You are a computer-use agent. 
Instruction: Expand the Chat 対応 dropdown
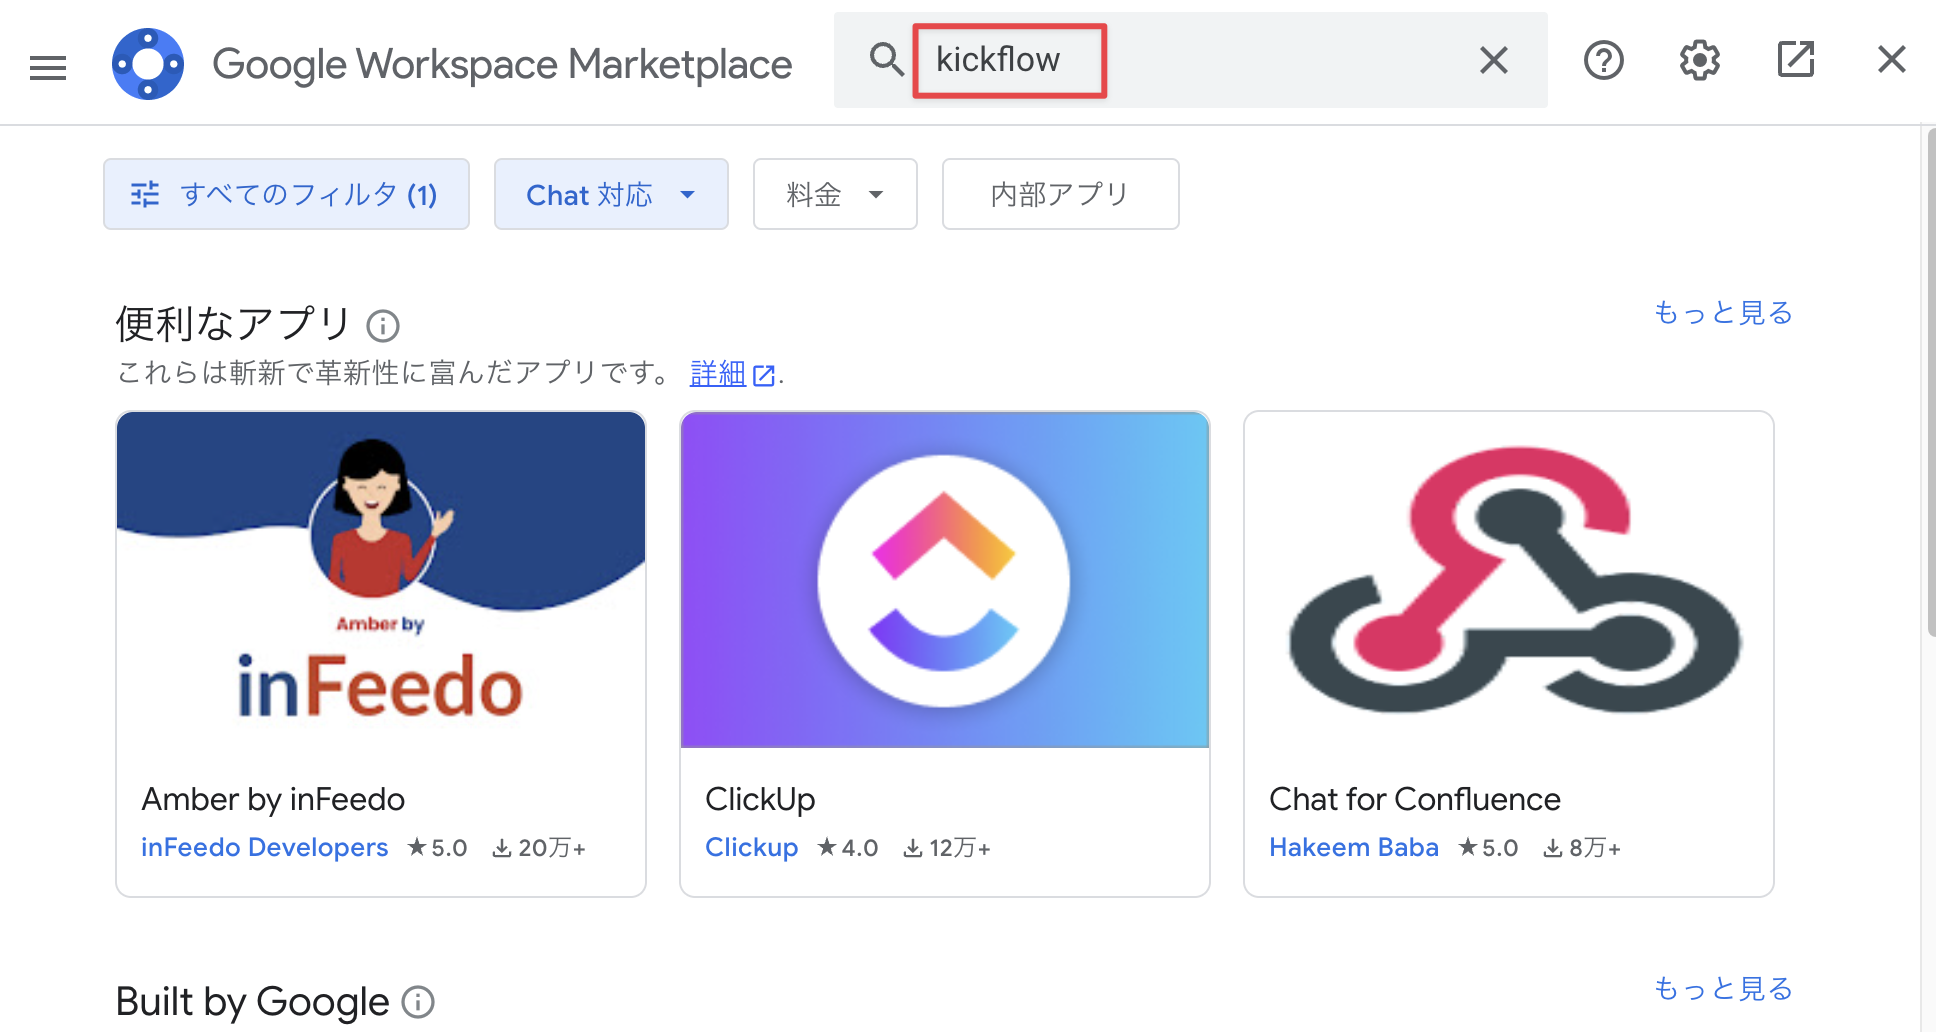pyautogui.click(x=611, y=194)
